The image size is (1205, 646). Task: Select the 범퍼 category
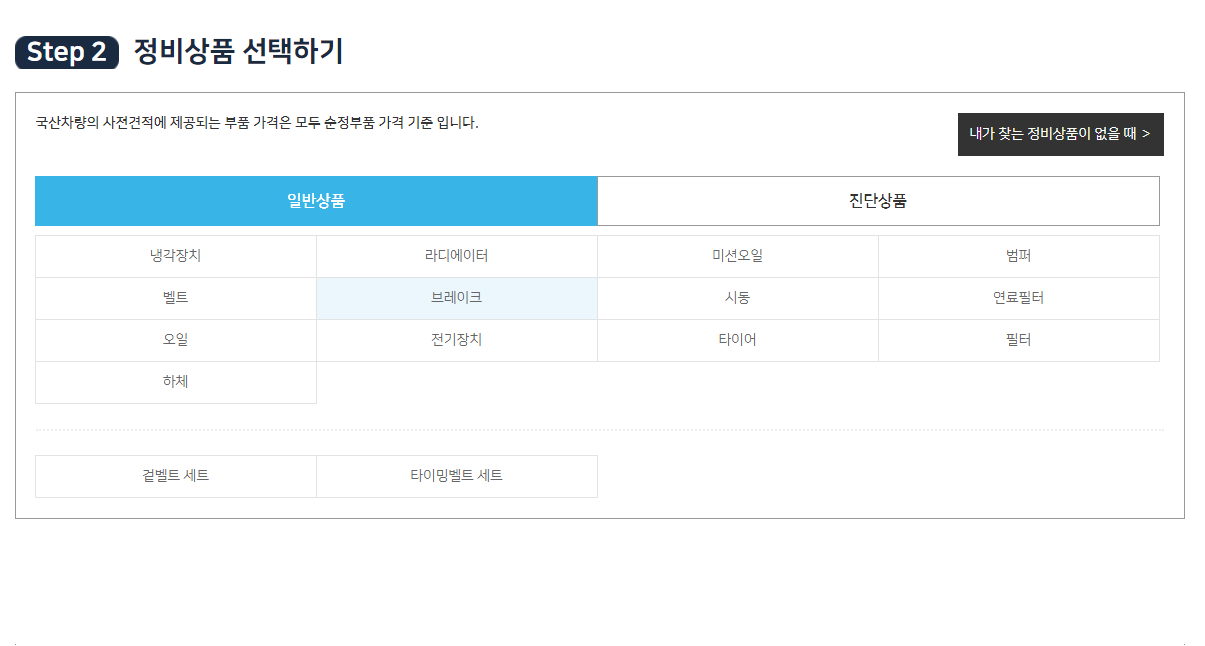[x=1019, y=256]
